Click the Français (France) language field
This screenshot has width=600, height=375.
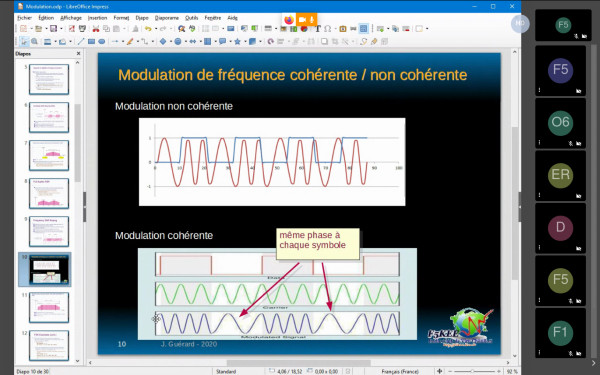pos(400,371)
